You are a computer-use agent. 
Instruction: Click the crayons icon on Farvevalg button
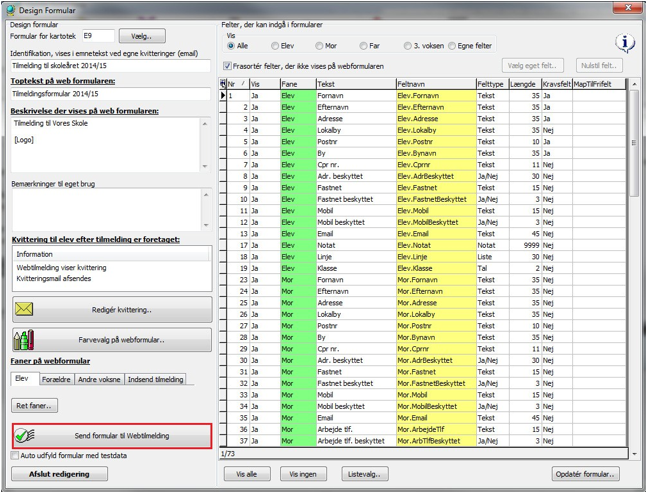click(24, 340)
